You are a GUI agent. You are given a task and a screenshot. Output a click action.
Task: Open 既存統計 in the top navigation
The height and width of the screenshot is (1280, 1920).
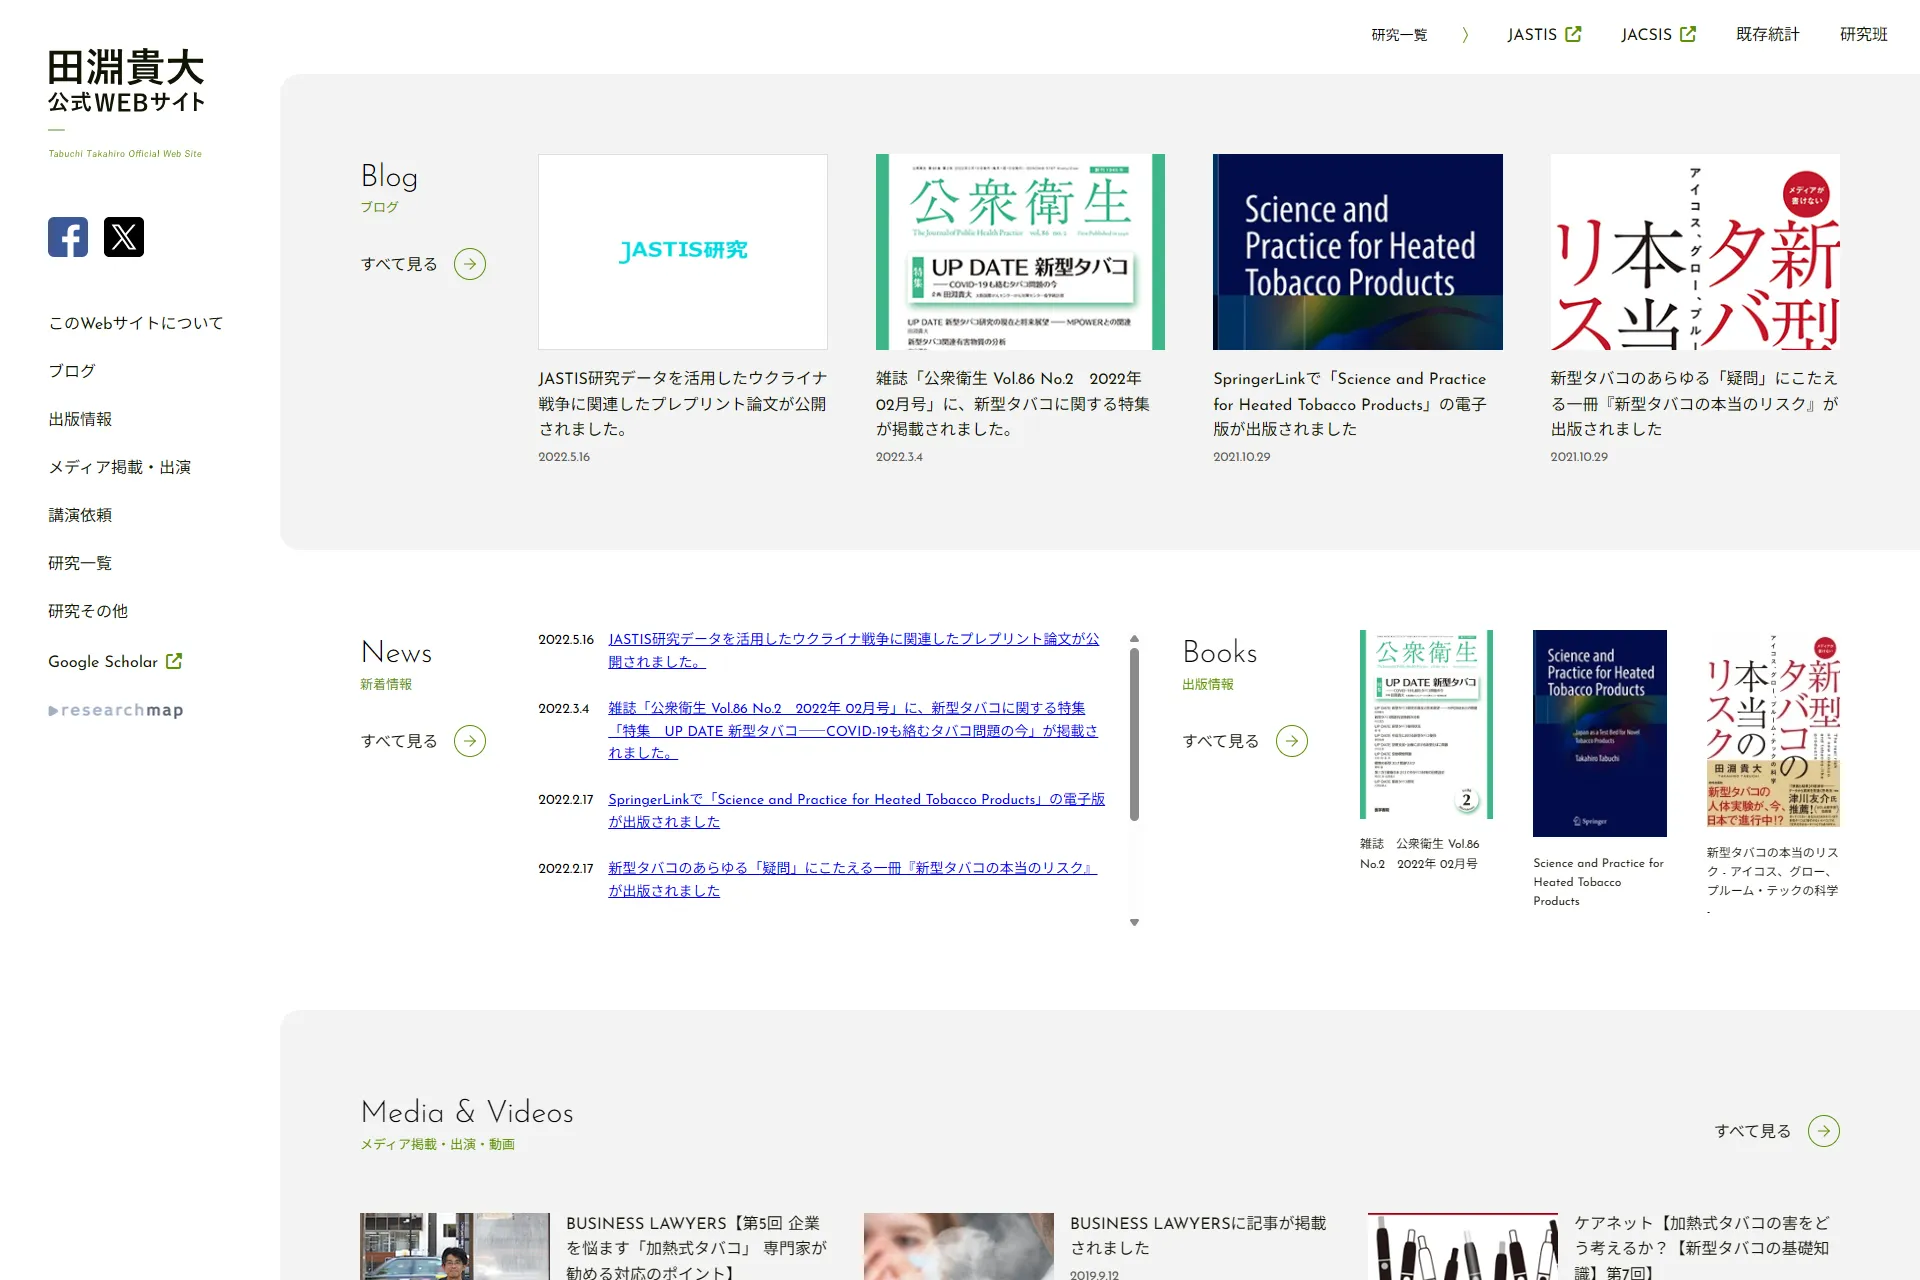pyautogui.click(x=1767, y=35)
